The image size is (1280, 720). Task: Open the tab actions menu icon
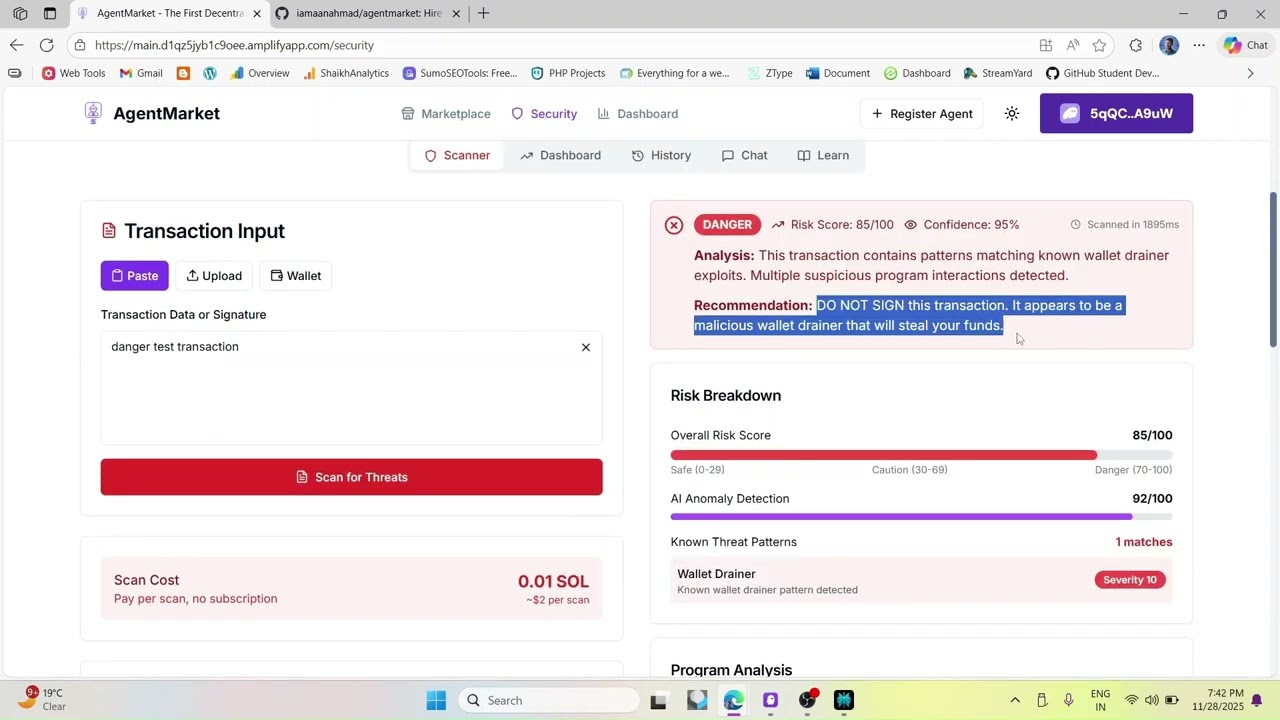[50, 14]
